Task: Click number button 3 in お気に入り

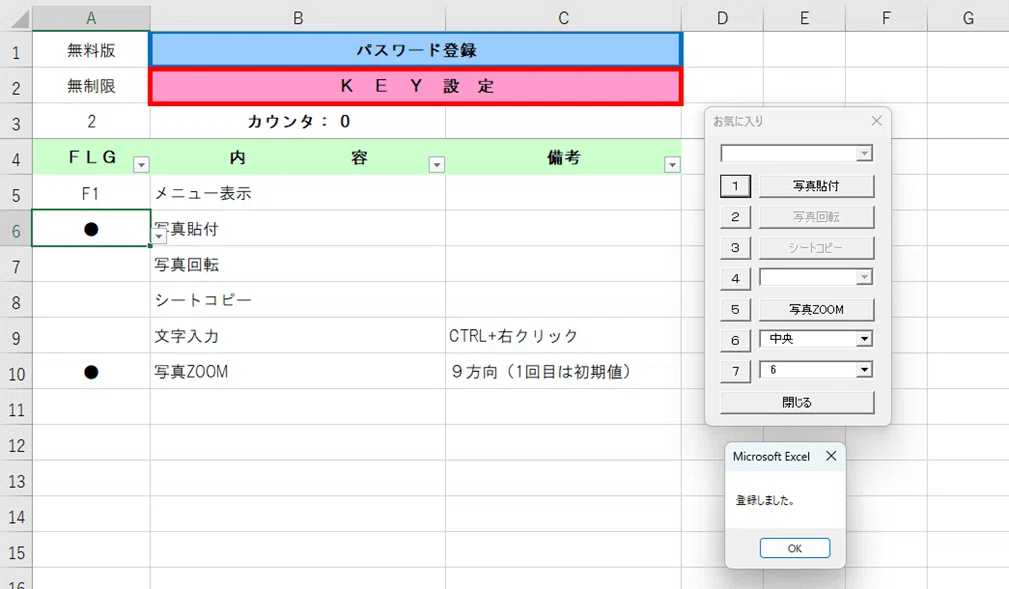Action: [x=735, y=248]
